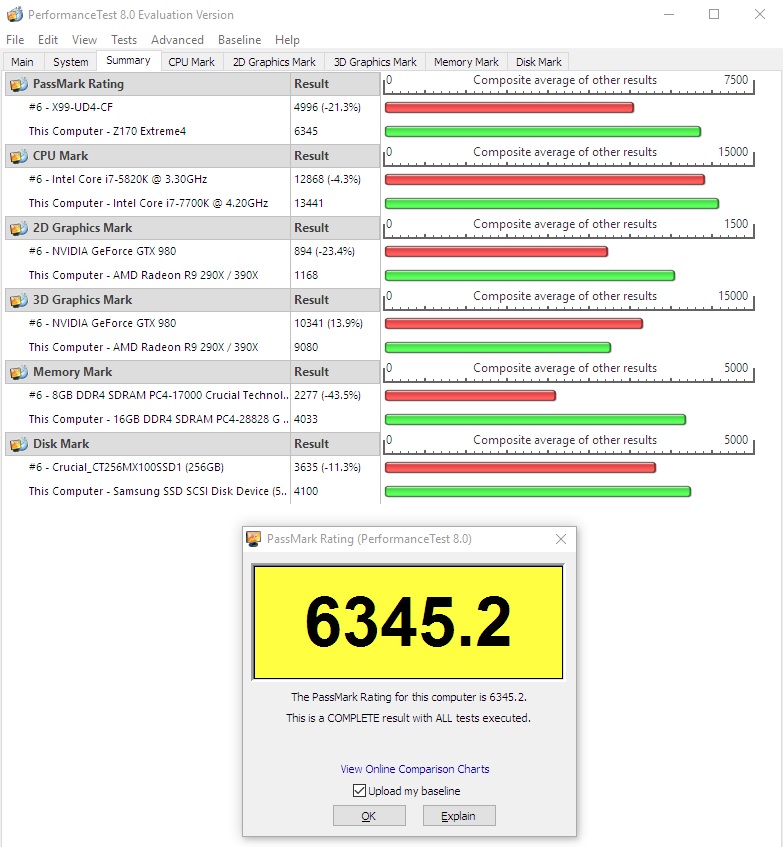
Task: Click the 2D Graphics Mark header icon
Action: (19, 228)
